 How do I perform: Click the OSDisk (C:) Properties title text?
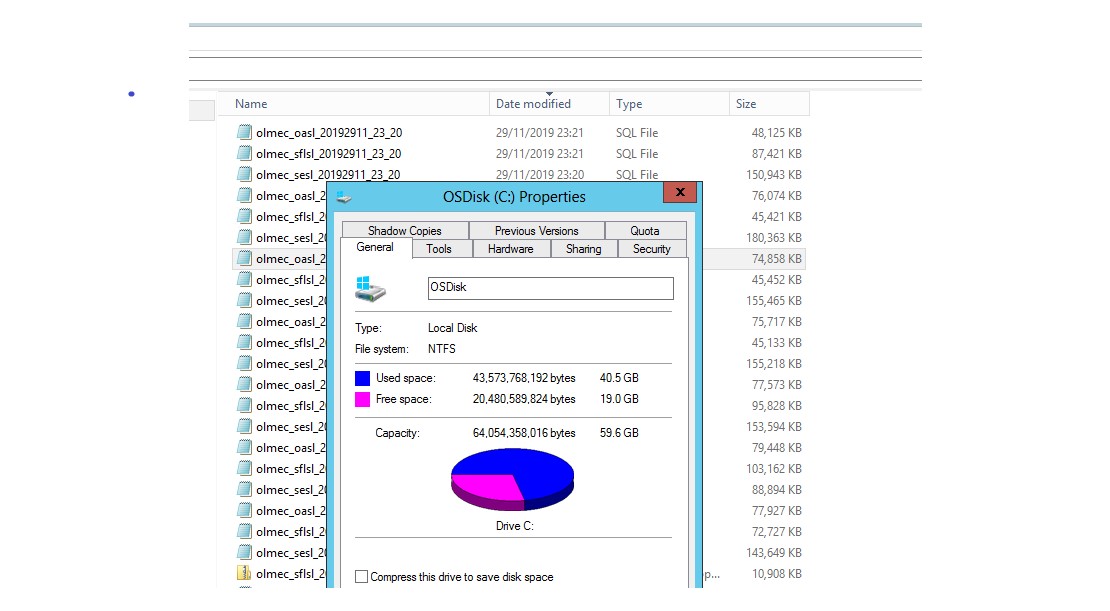(x=514, y=197)
